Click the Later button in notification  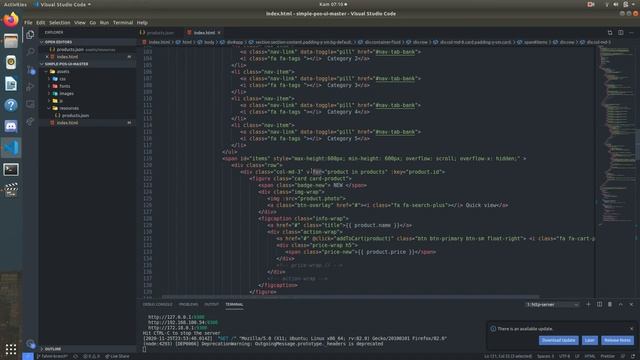click(x=589, y=340)
